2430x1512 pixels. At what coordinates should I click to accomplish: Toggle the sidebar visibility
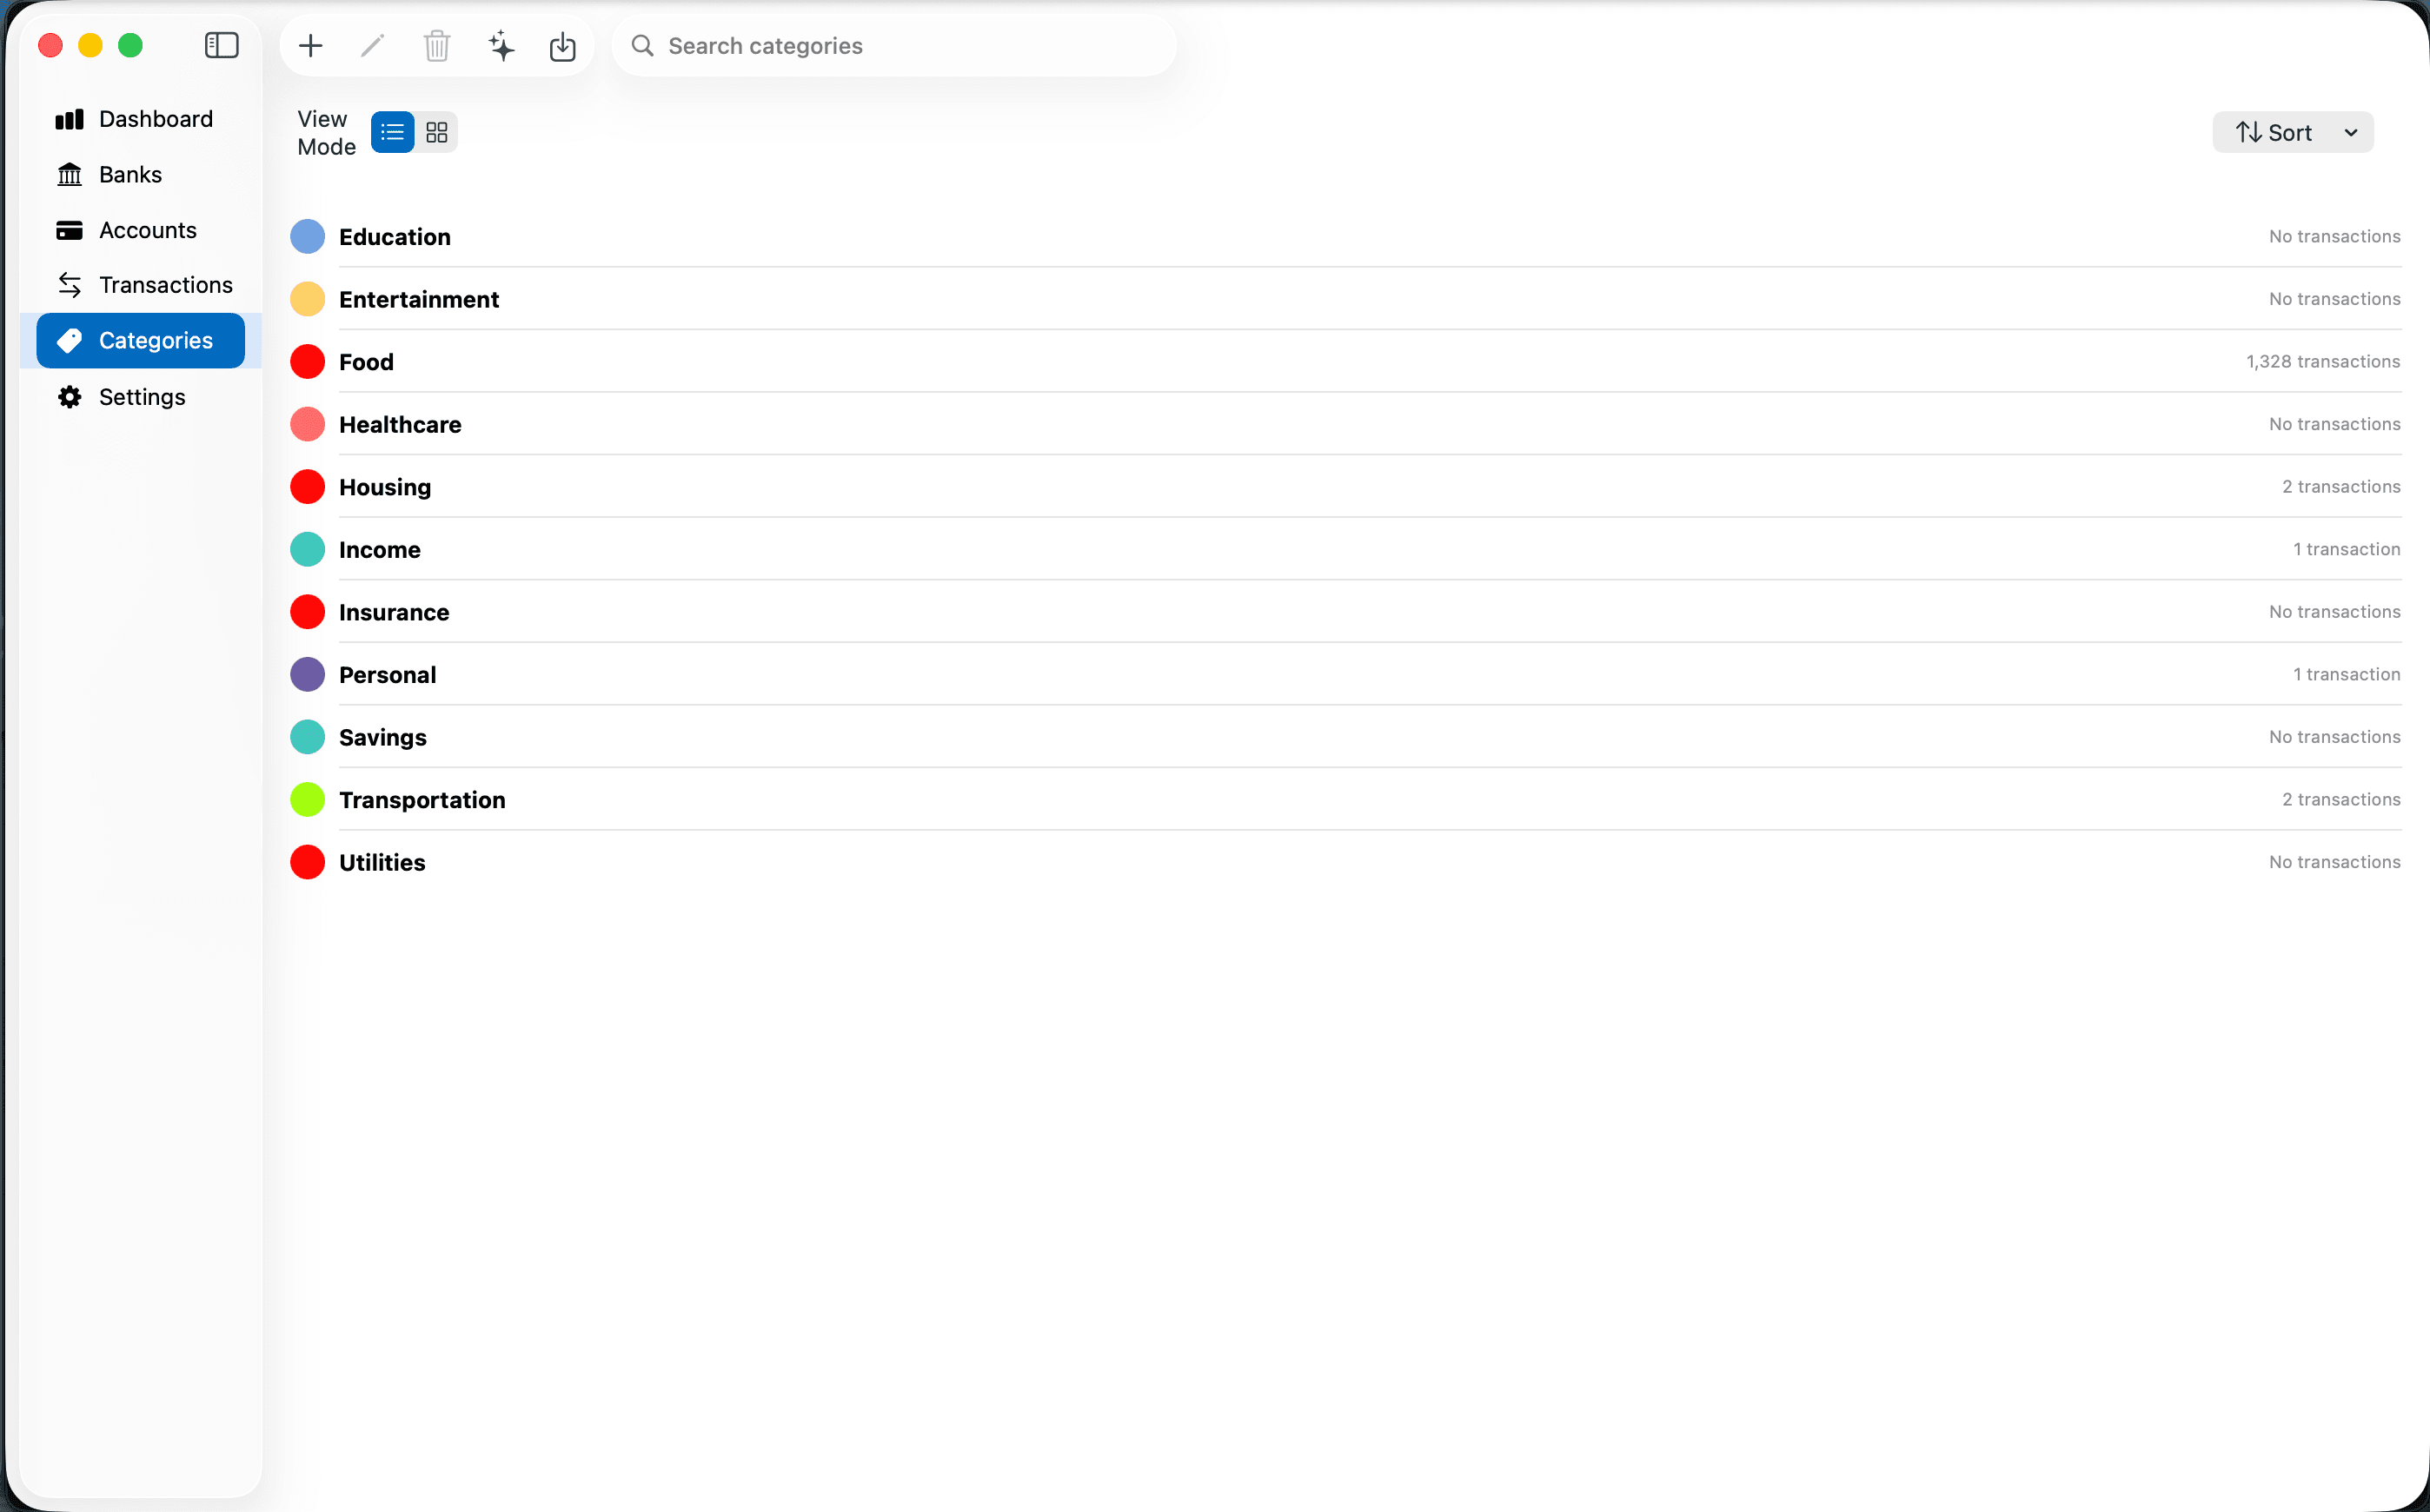[220, 45]
